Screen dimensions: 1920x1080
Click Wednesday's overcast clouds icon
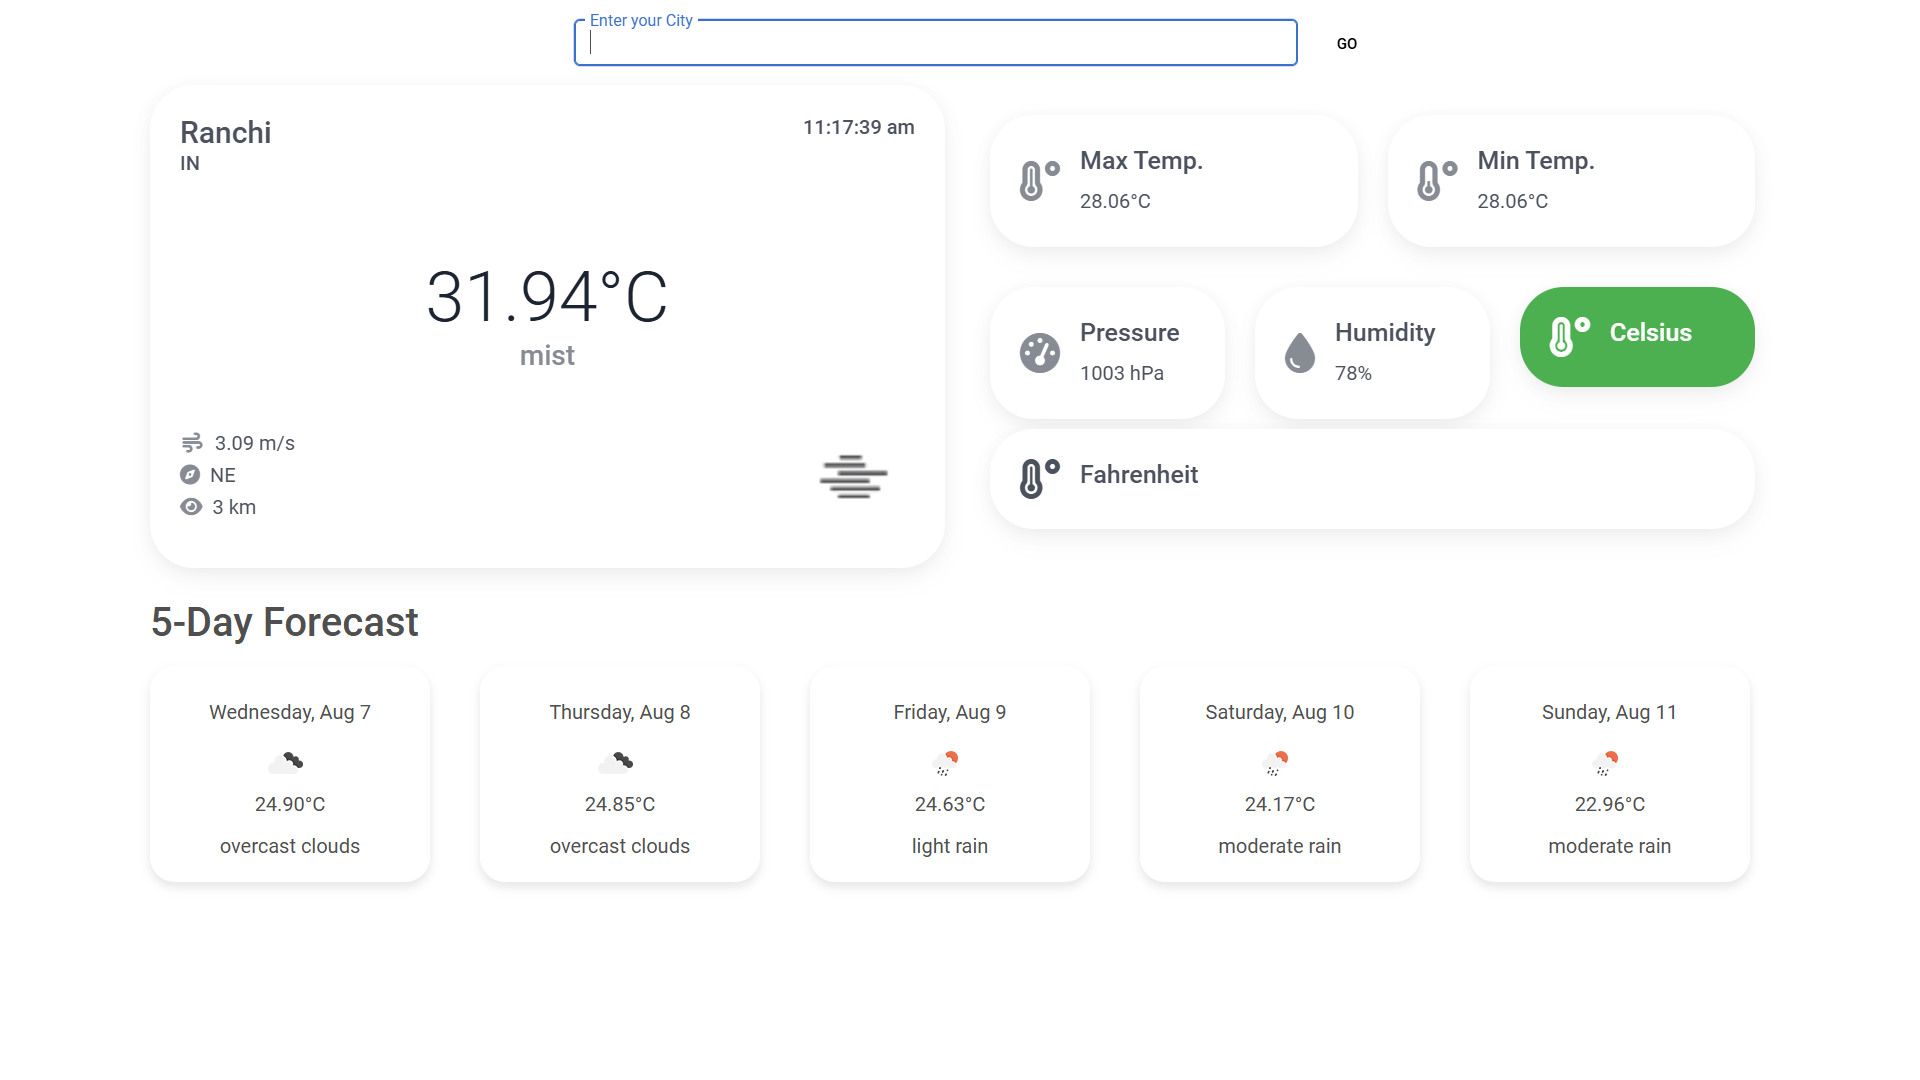click(286, 763)
